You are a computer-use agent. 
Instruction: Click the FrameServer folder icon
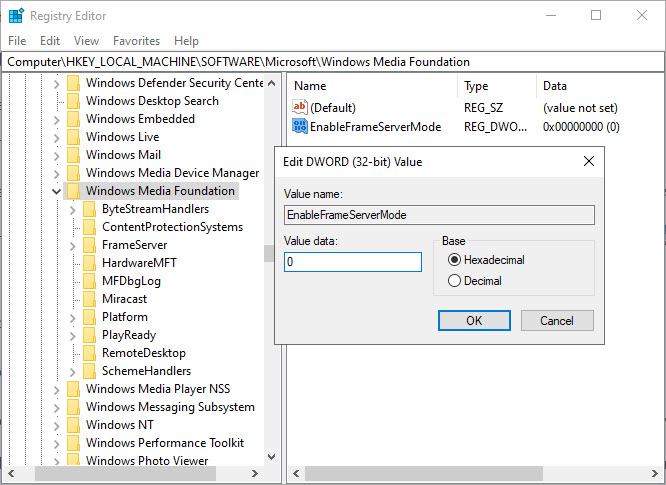point(89,245)
